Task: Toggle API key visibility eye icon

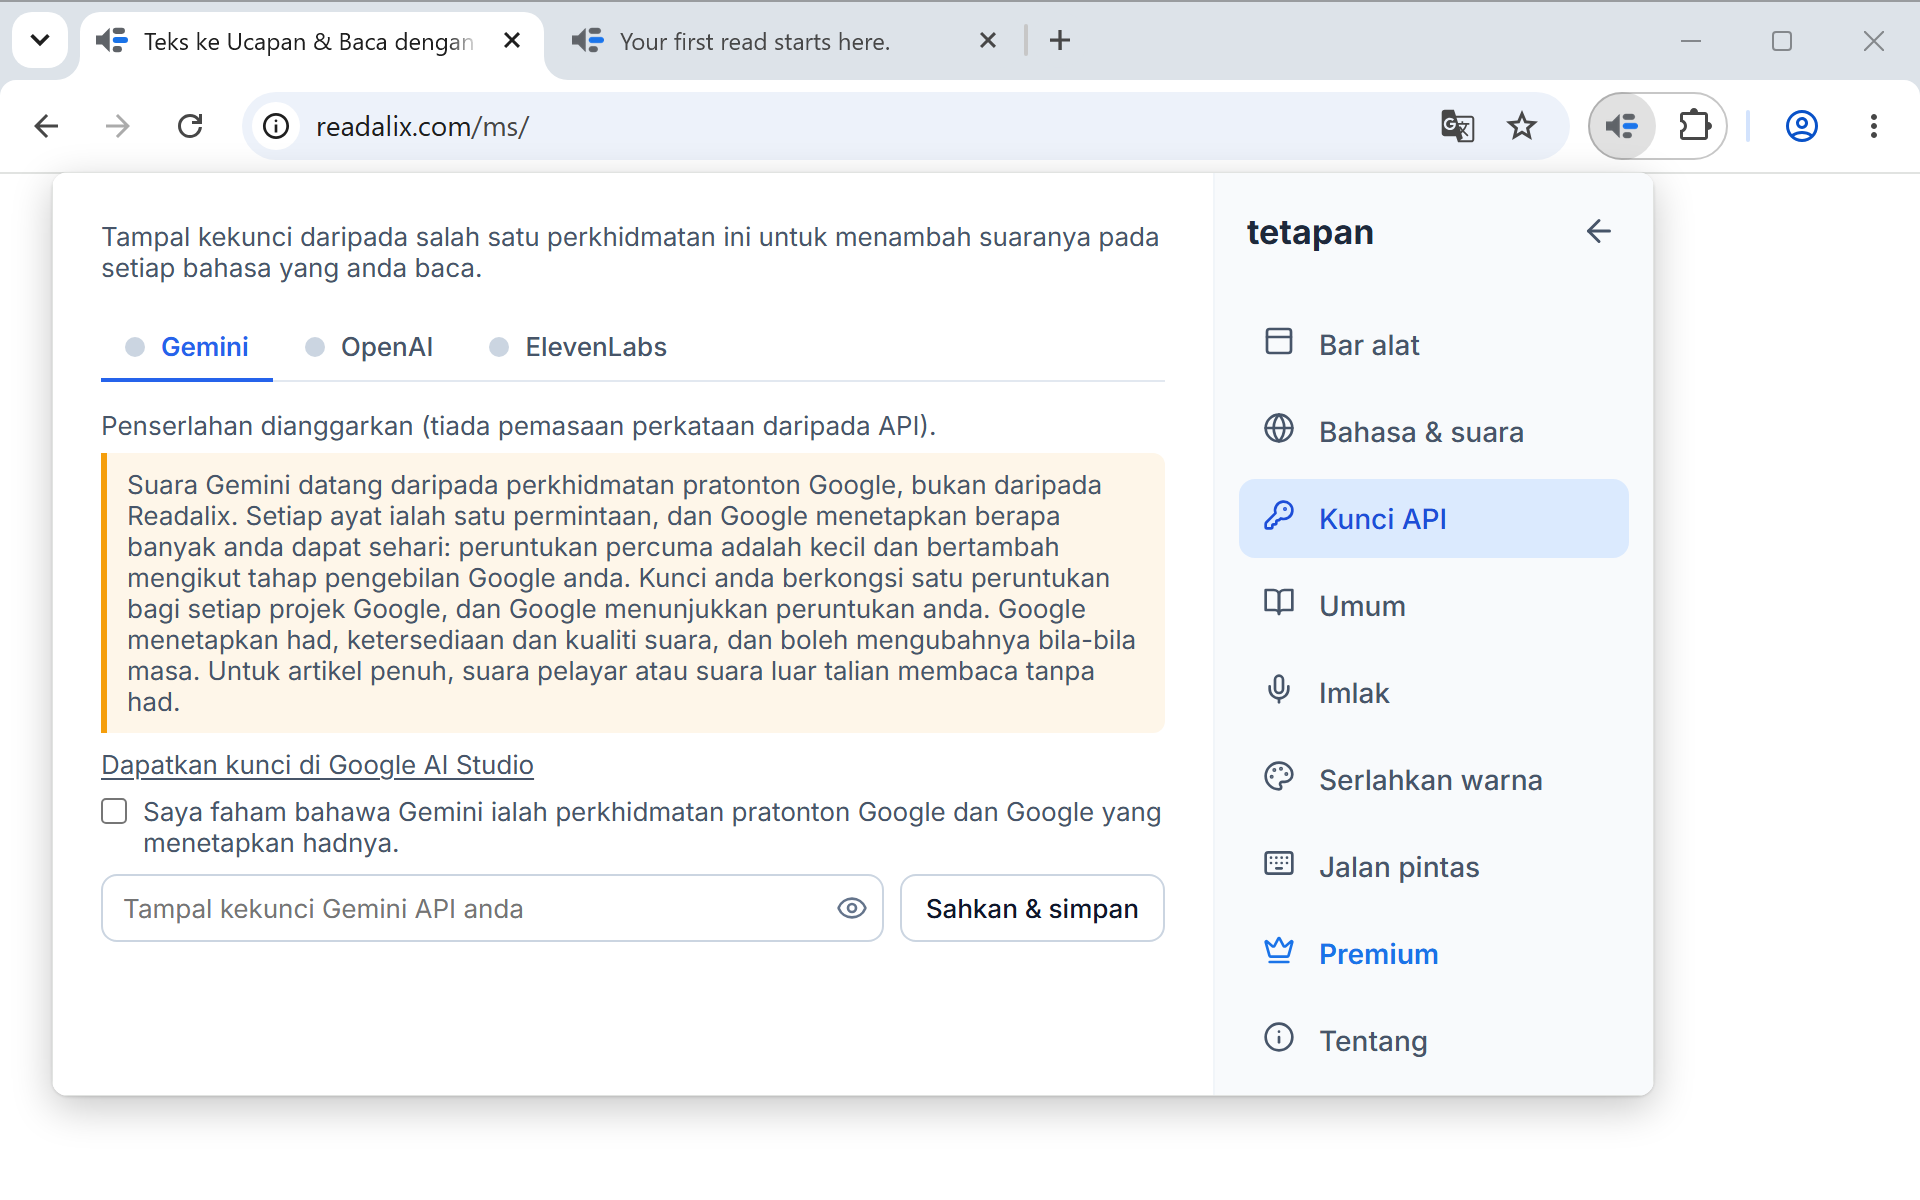Action: [x=851, y=908]
